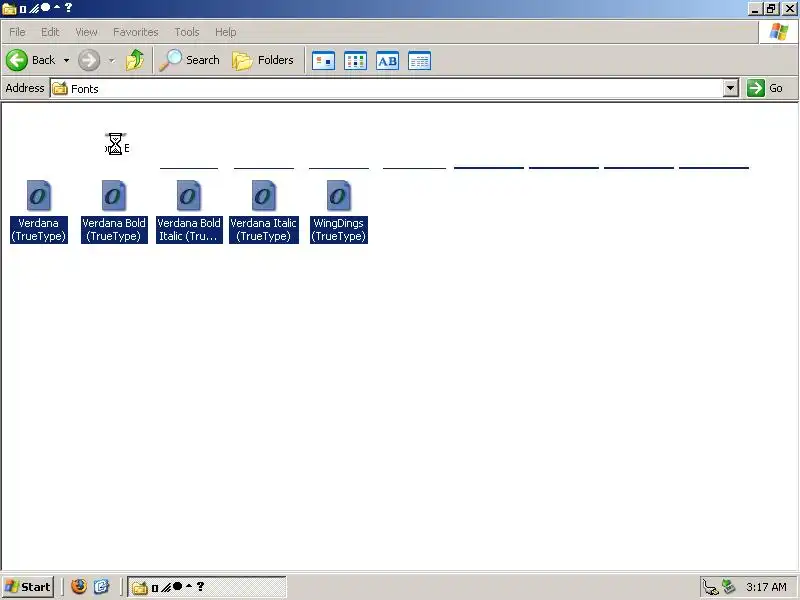Select the Verdana Italic font icon
This screenshot has height=600, width=800.
(x=264, y=195)
